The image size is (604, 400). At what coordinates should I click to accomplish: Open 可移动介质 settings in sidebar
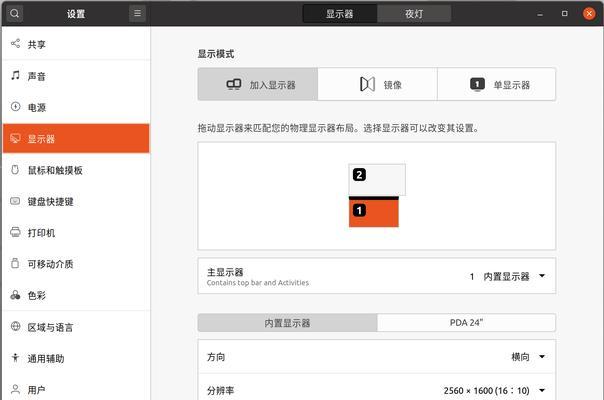pyautogui.click(x=76, y=264)
